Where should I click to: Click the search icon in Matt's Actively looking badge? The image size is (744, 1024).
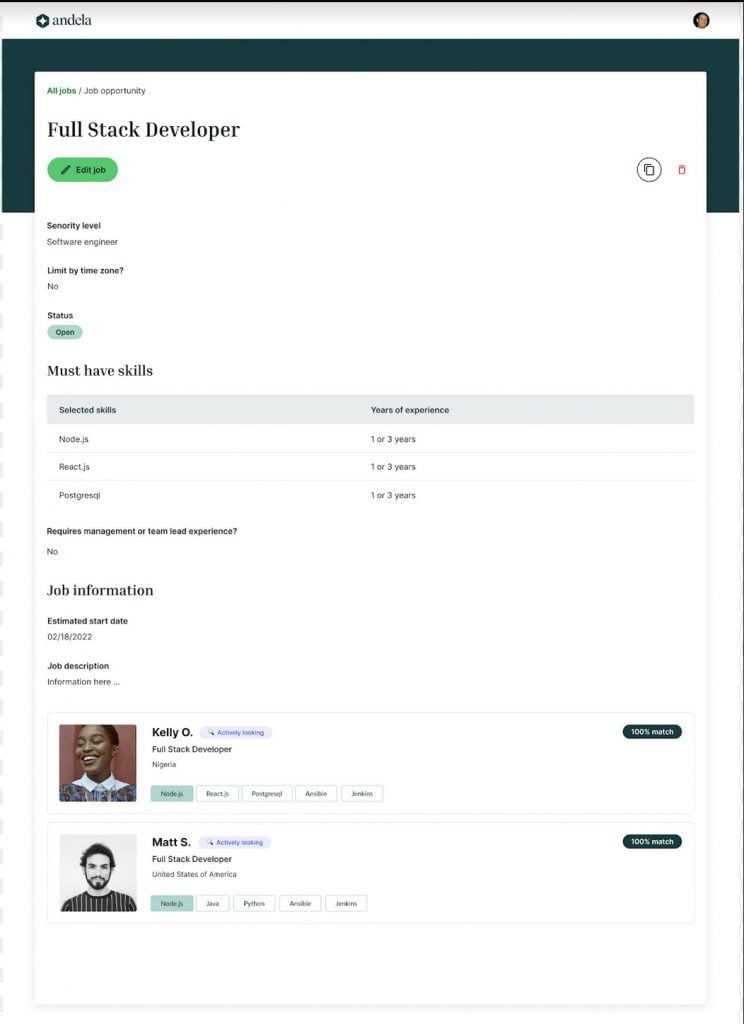[x=211, y=842]
